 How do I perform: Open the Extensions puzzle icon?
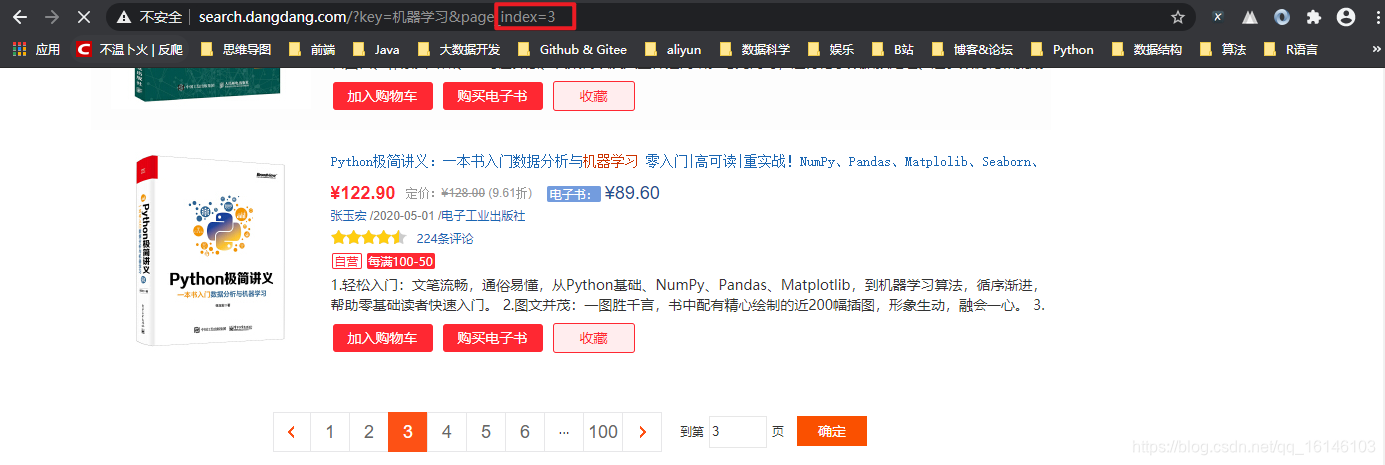[1314, 17]
